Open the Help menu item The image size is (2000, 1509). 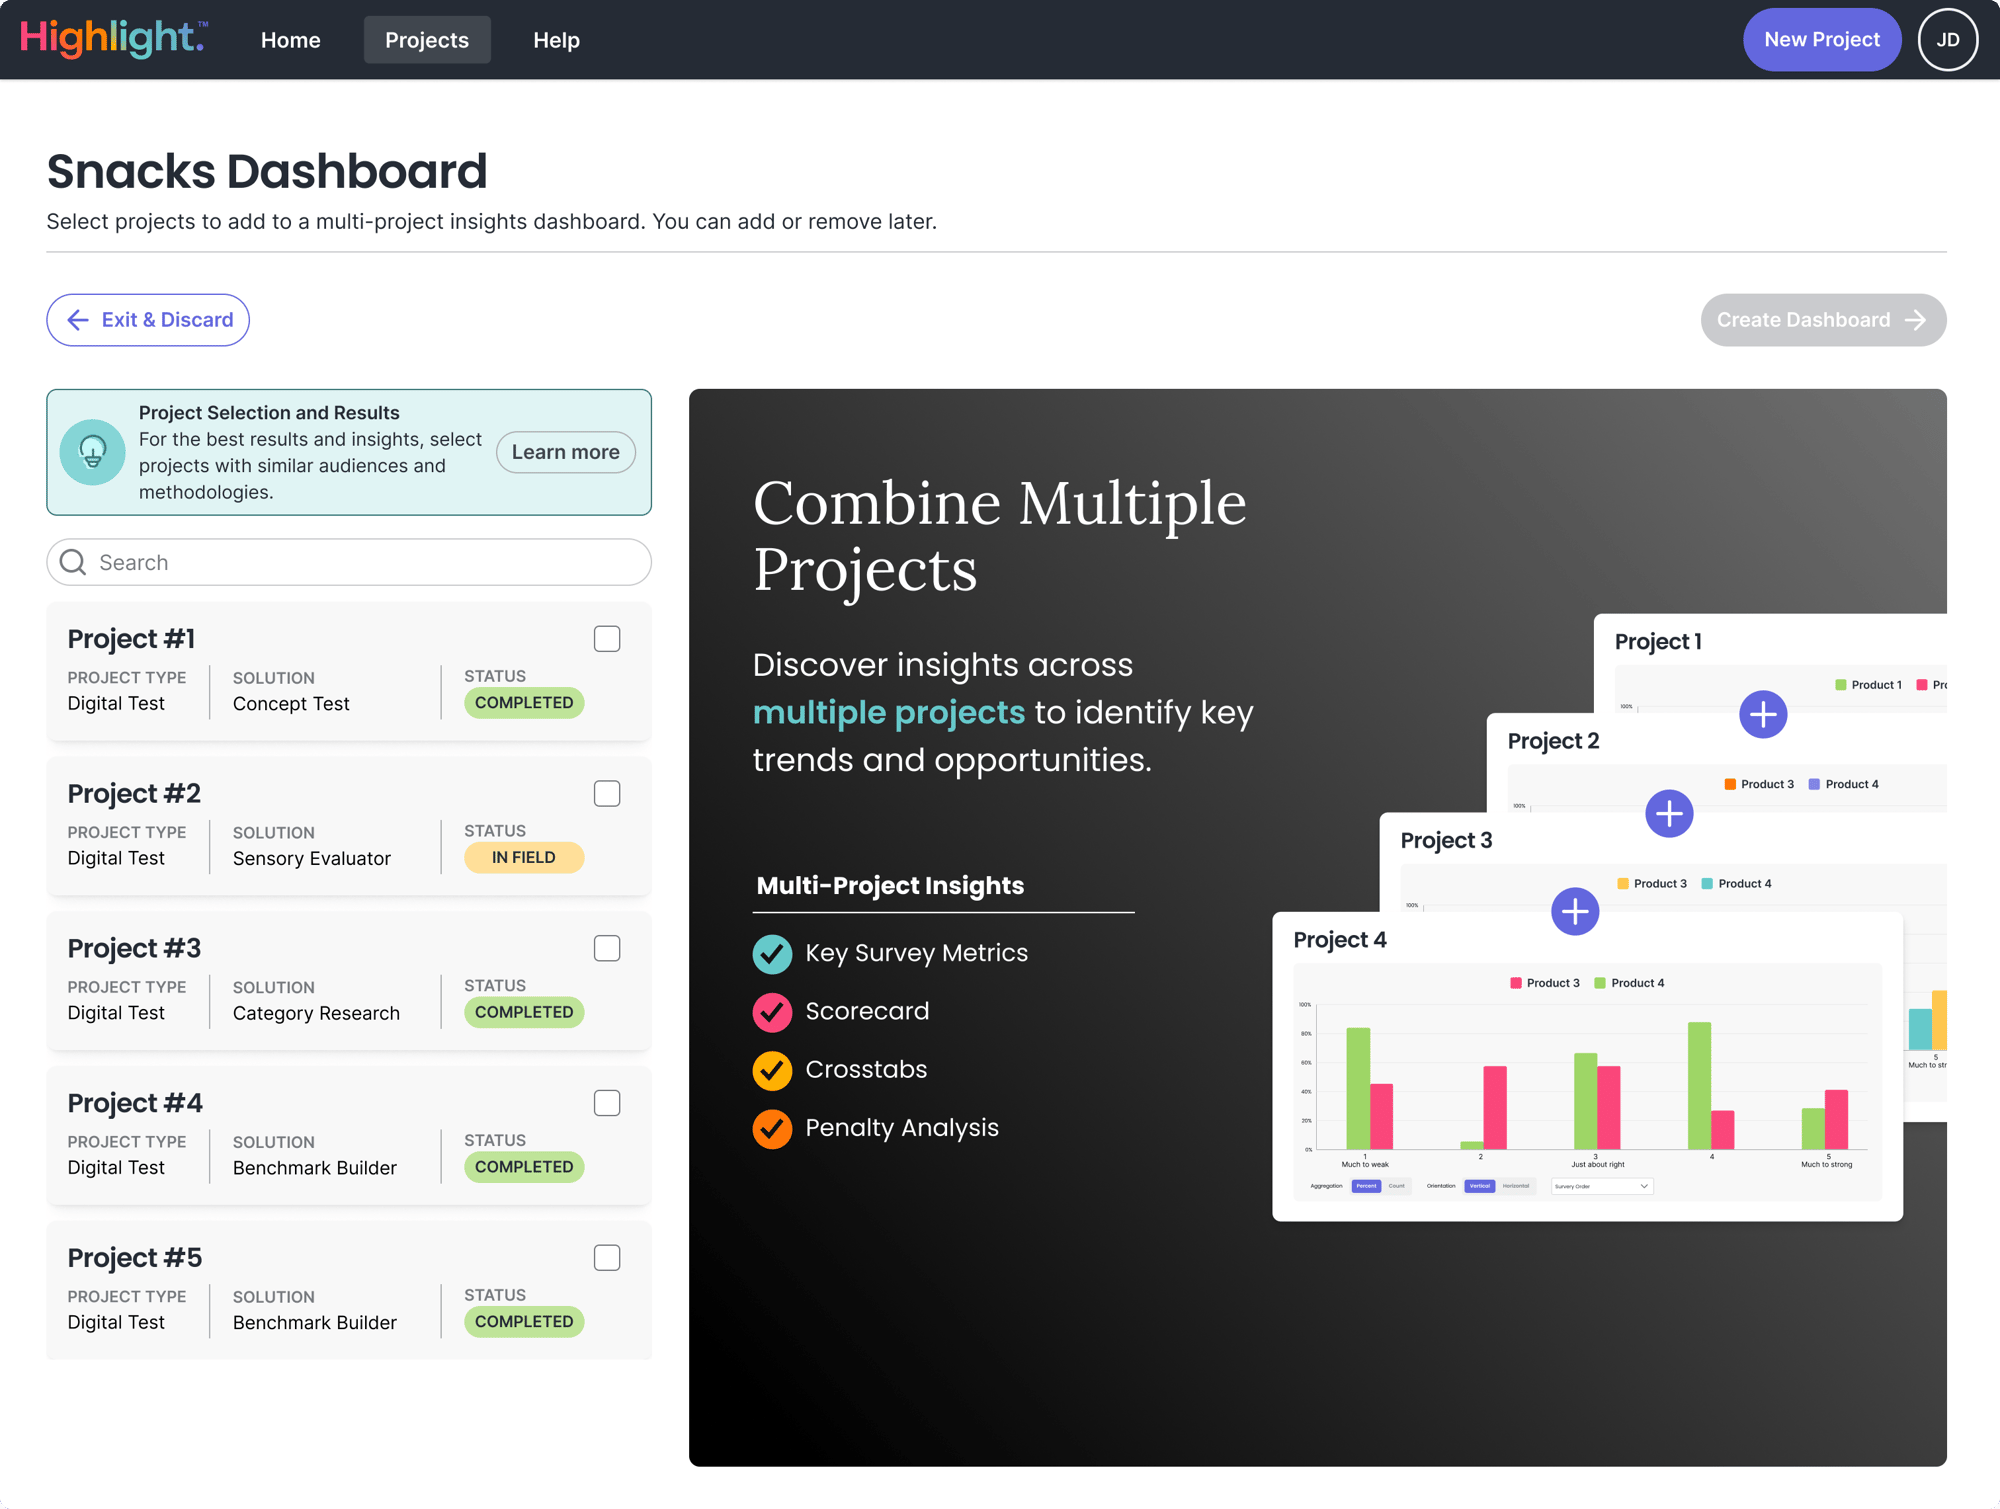click(556, 40)
